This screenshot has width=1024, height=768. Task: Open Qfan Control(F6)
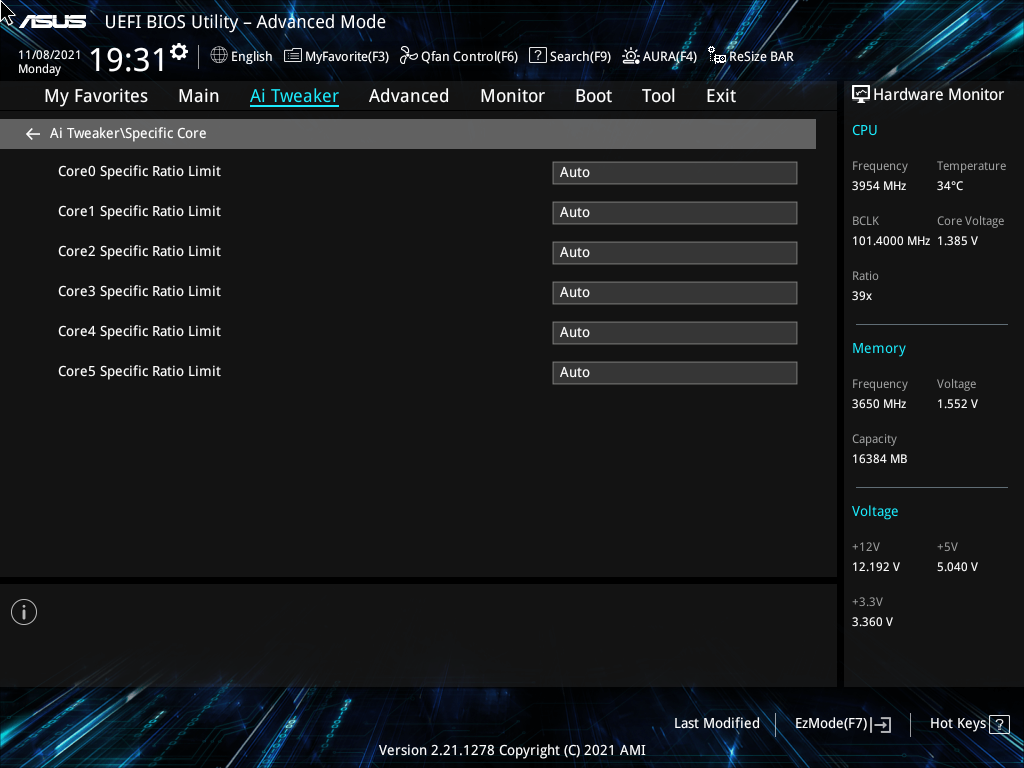458,56
